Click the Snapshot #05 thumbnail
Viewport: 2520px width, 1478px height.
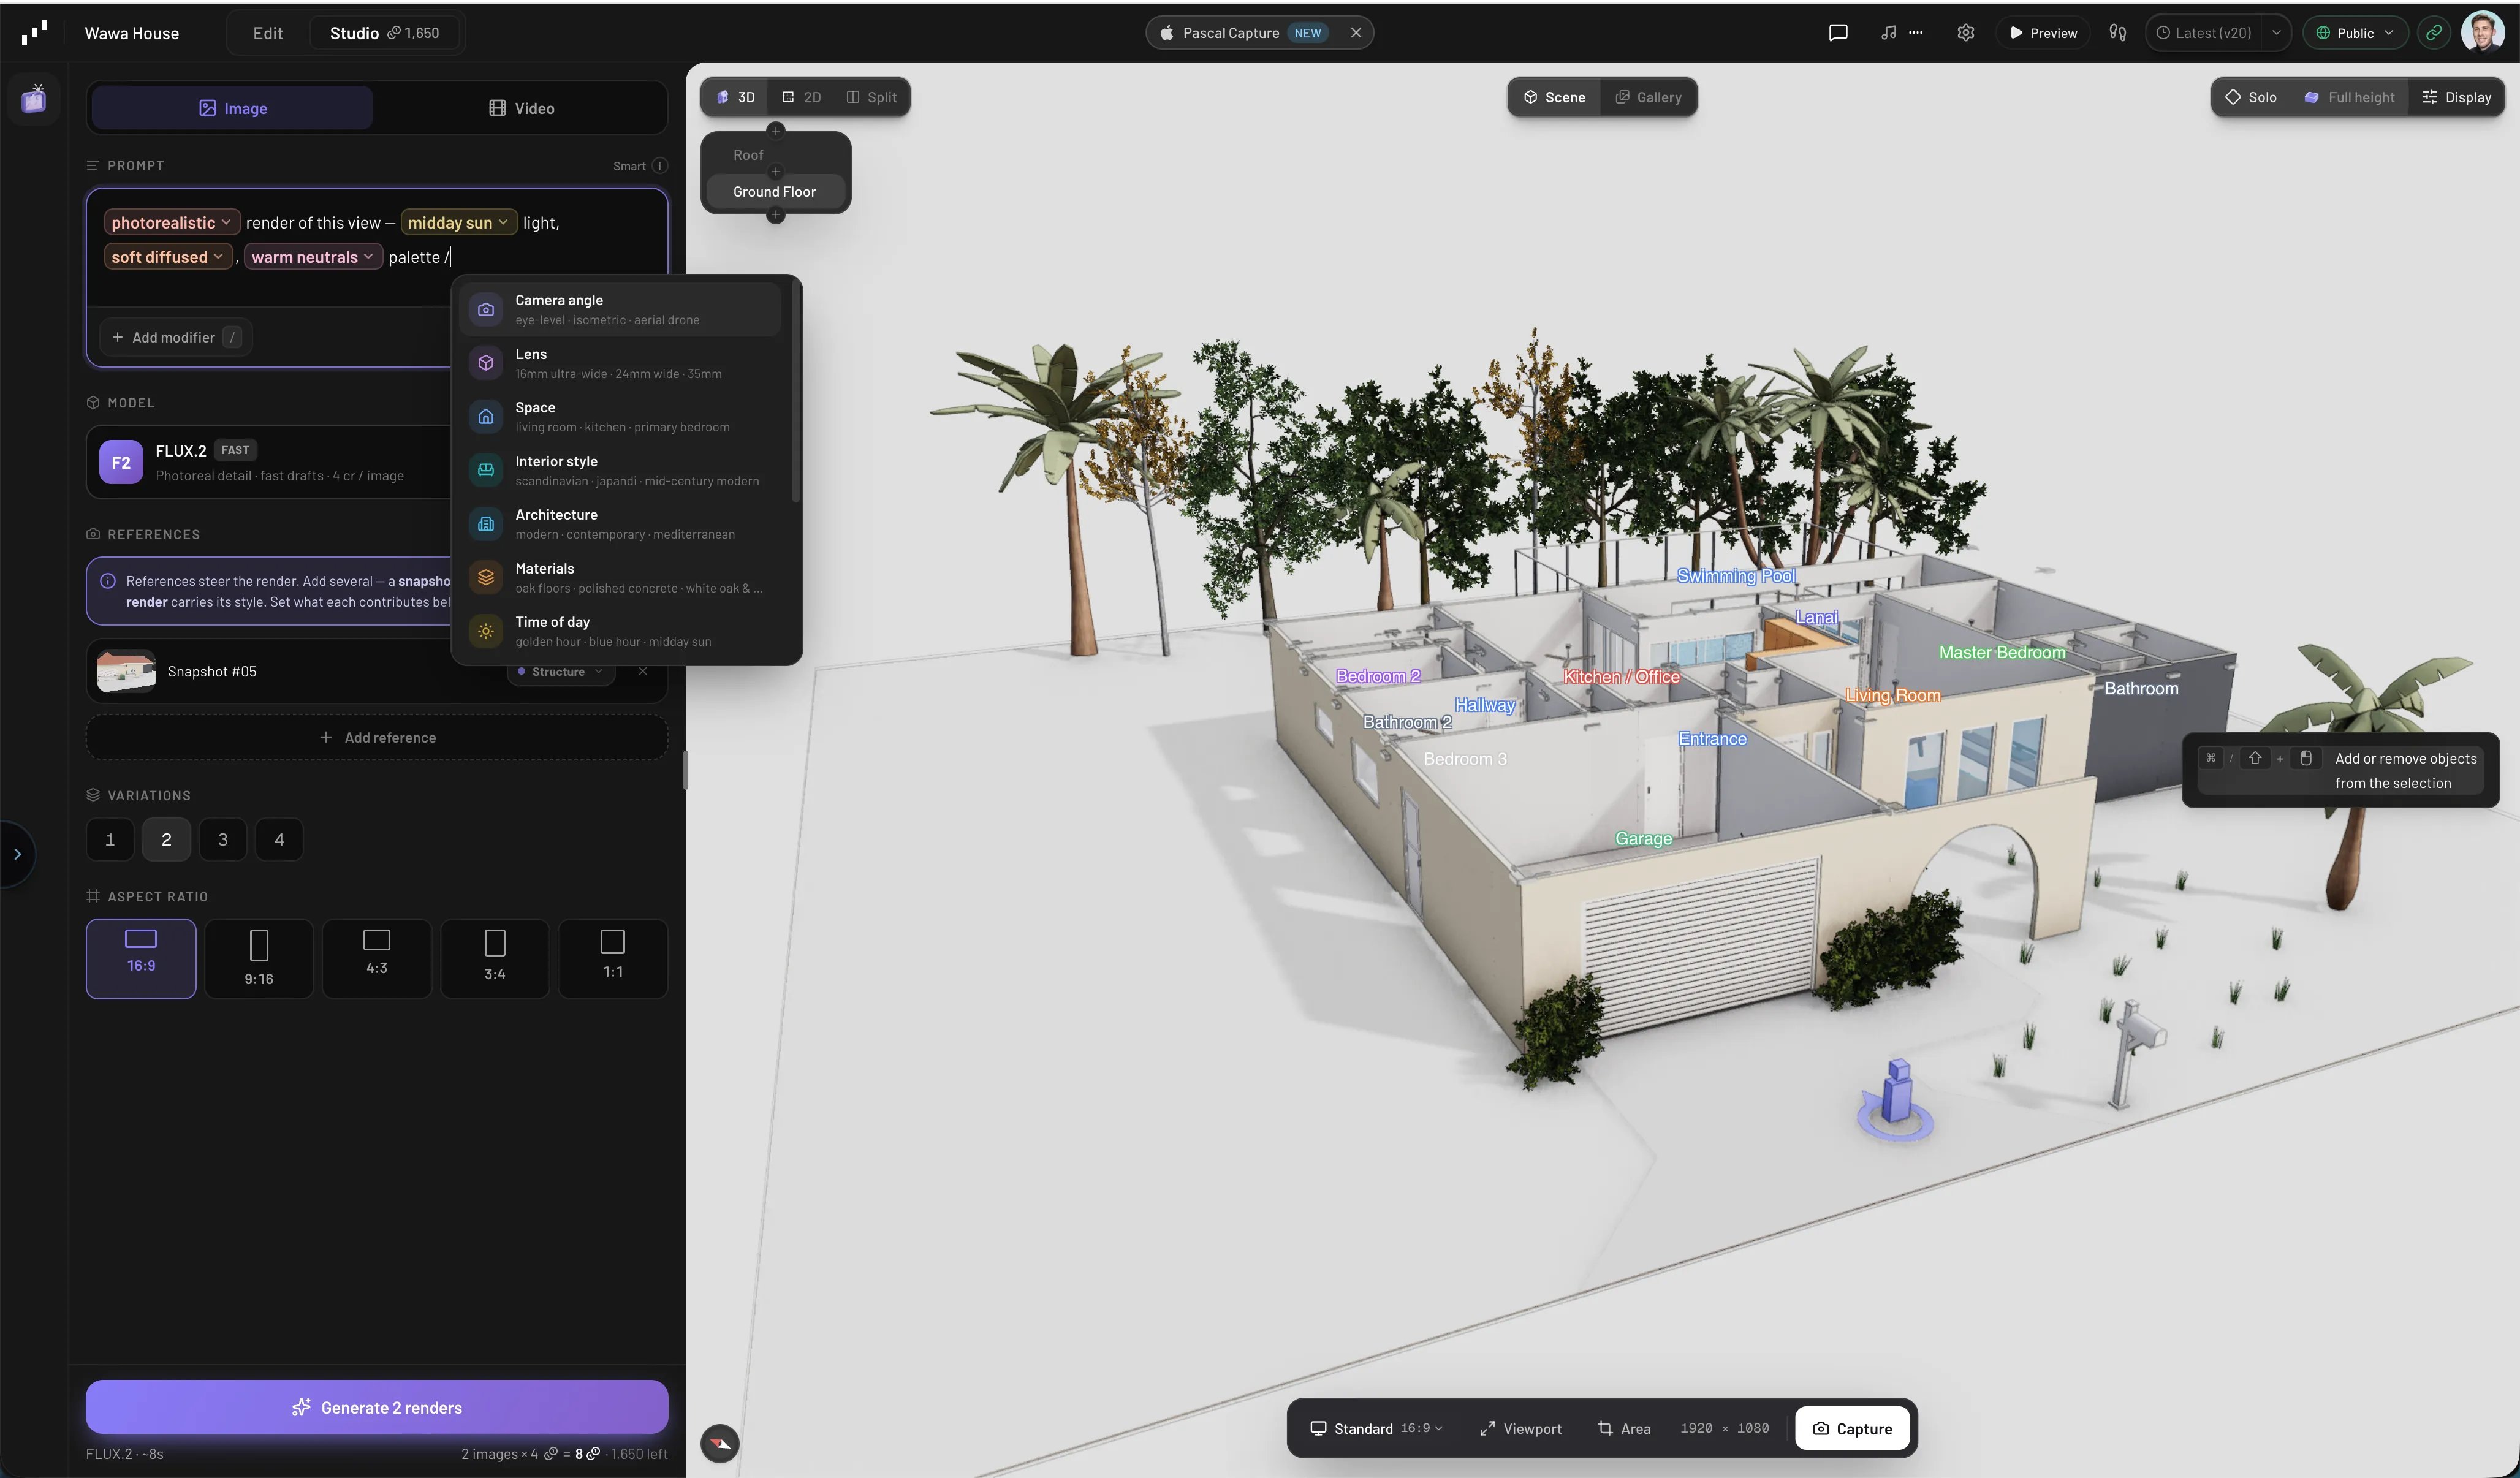click(x=126, y=672)
